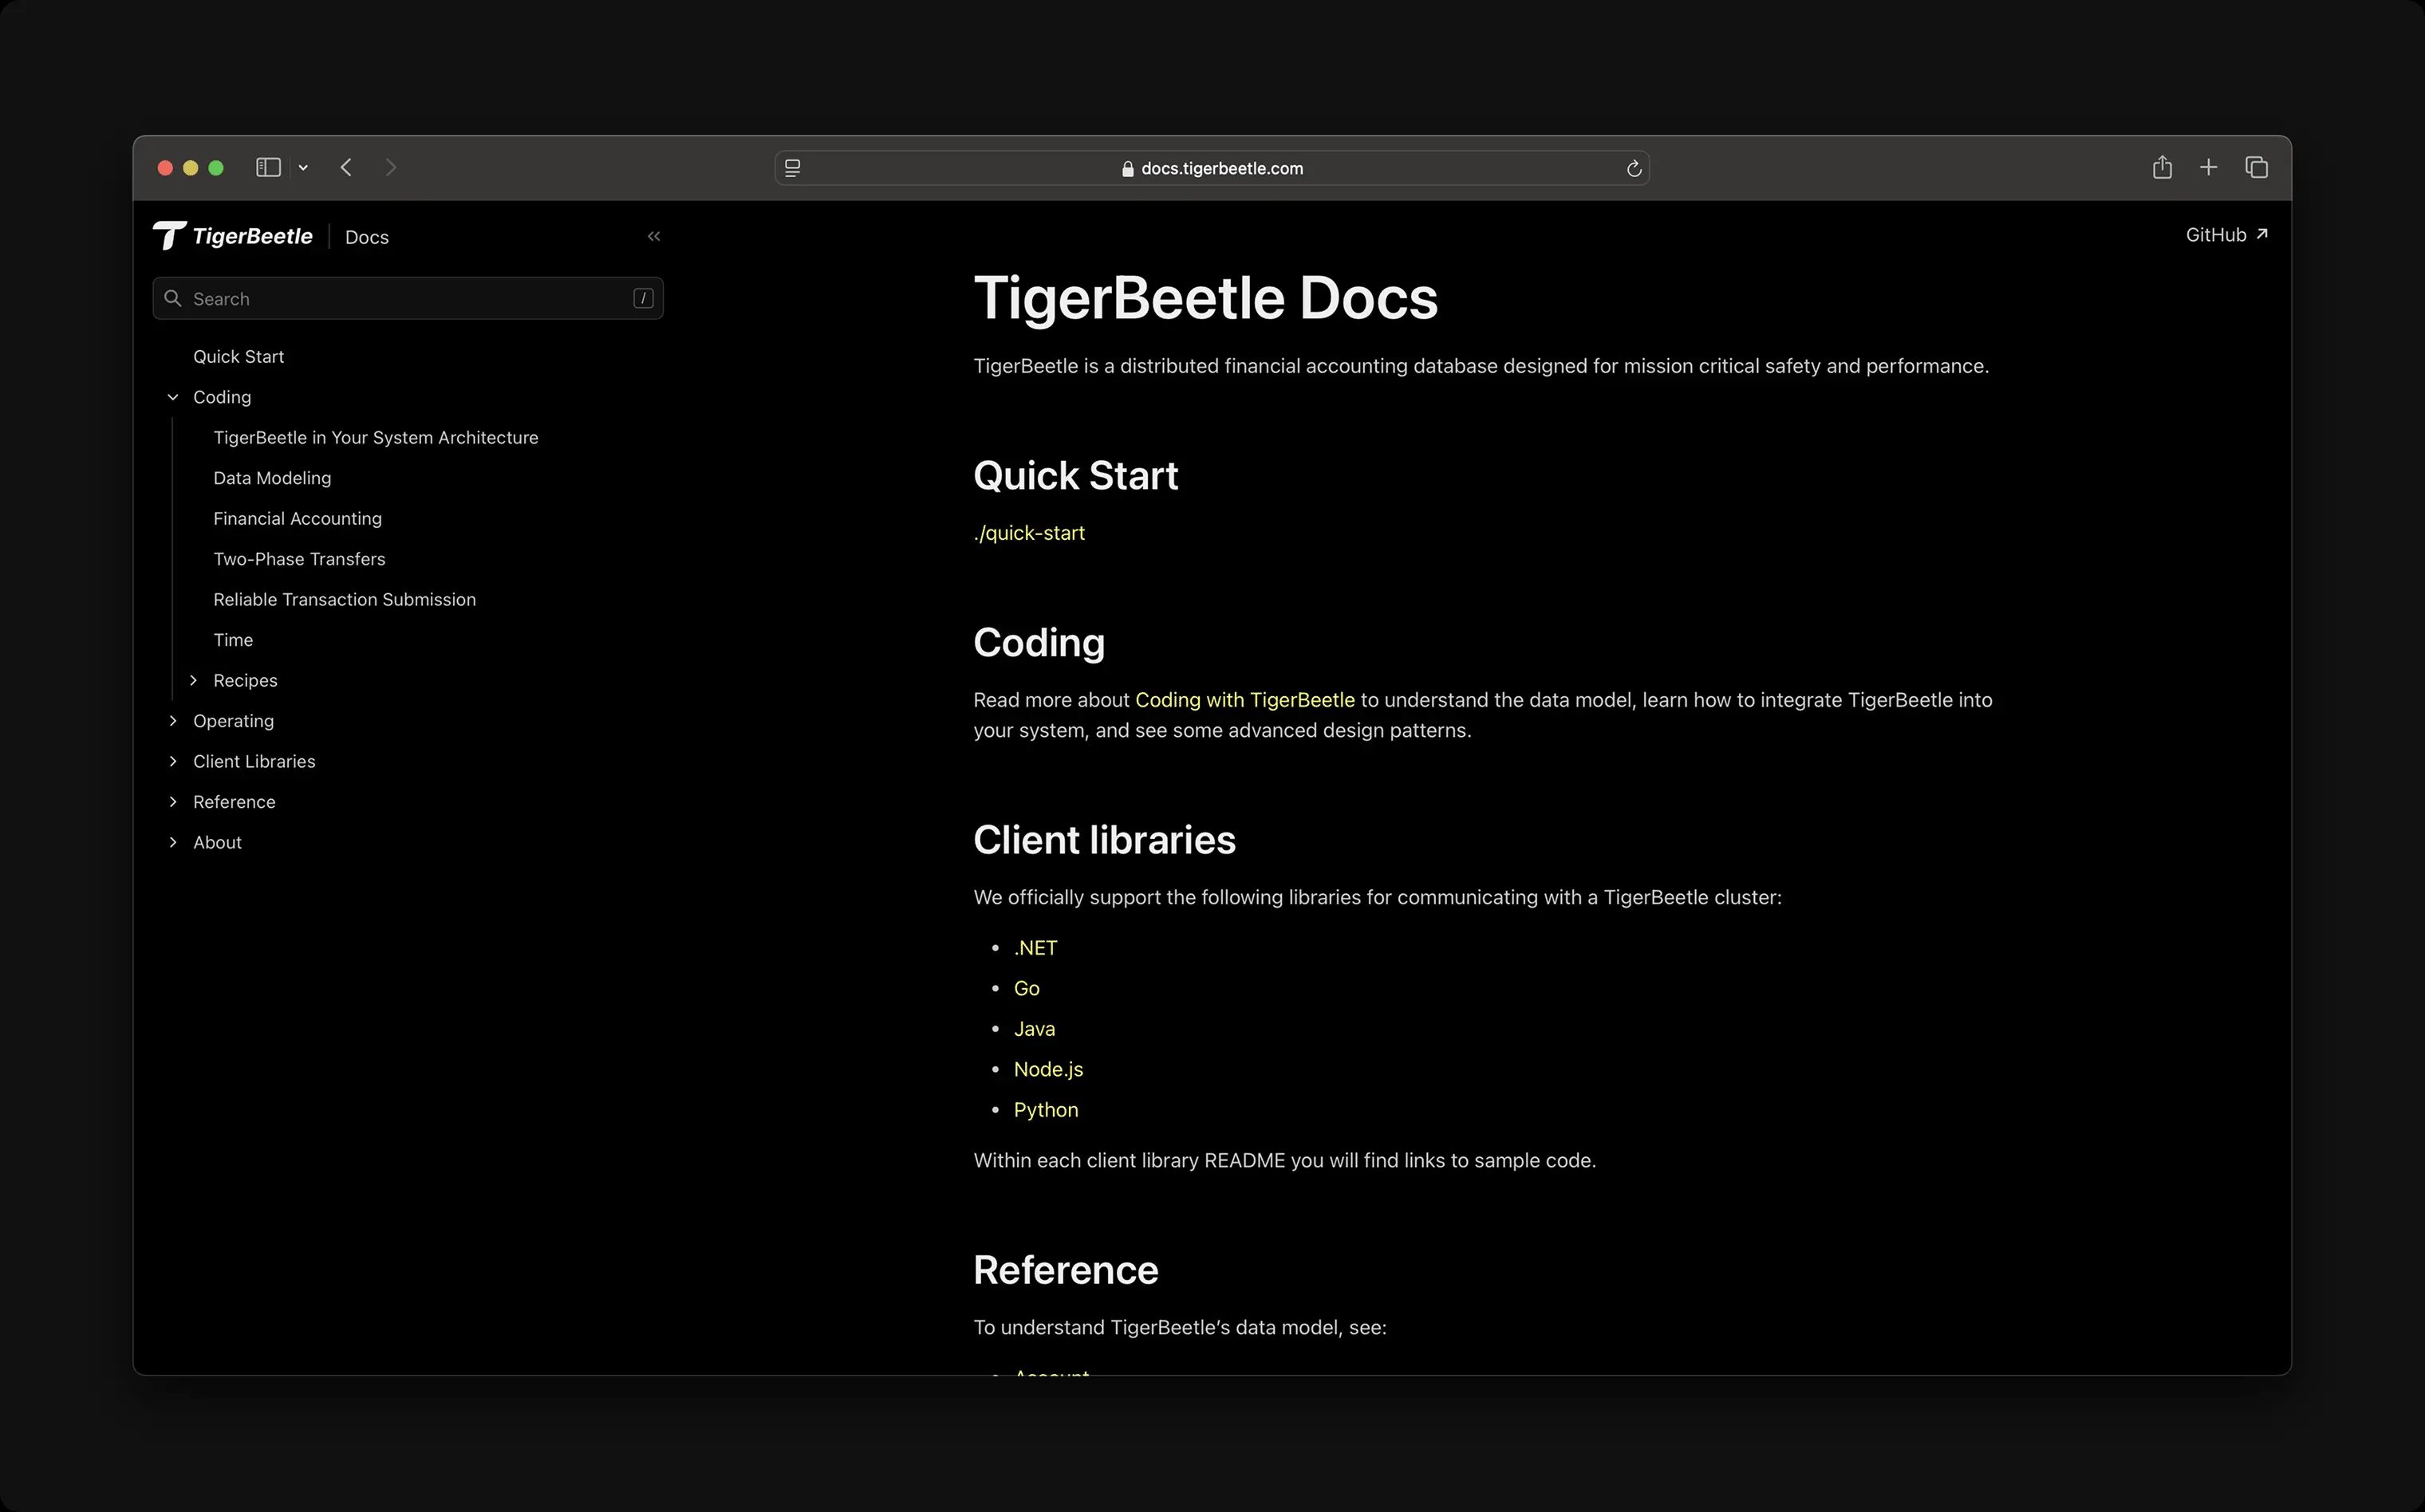
Task: Collapse the docs sidebar with double-chevron icon
Action: [x=654, y=236]
